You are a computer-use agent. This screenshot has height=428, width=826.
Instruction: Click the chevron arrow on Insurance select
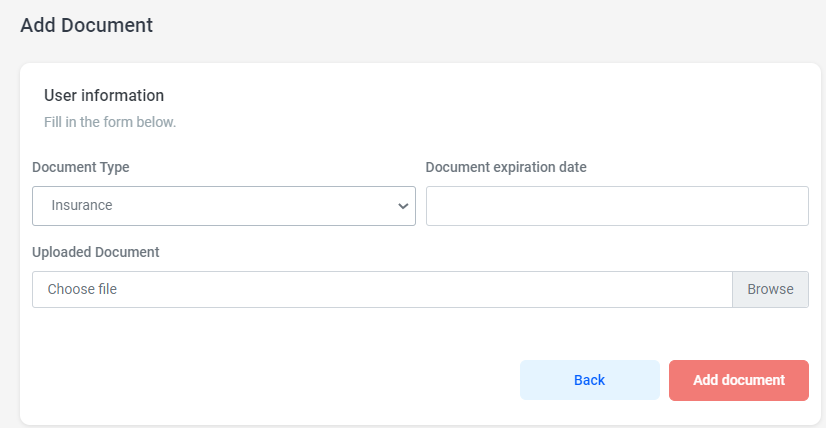[403, 206]
